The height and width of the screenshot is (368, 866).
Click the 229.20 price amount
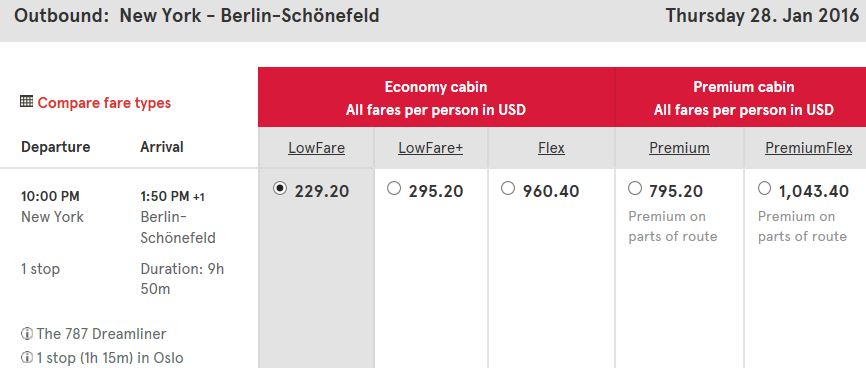(322, 191)
